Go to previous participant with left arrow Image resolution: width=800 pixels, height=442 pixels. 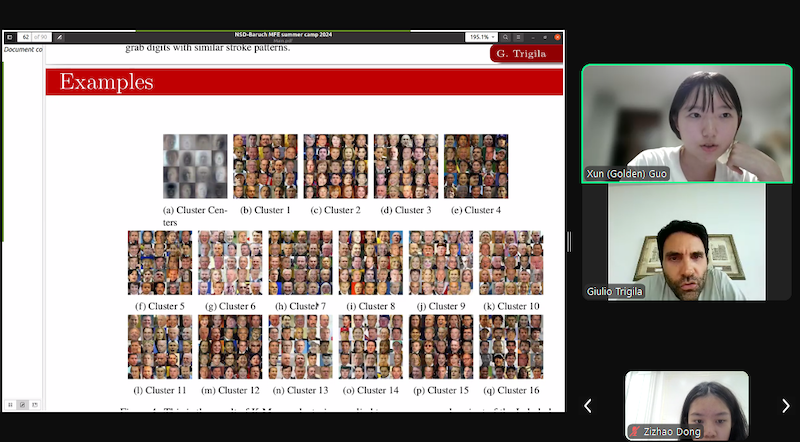[x=588, y=406]
